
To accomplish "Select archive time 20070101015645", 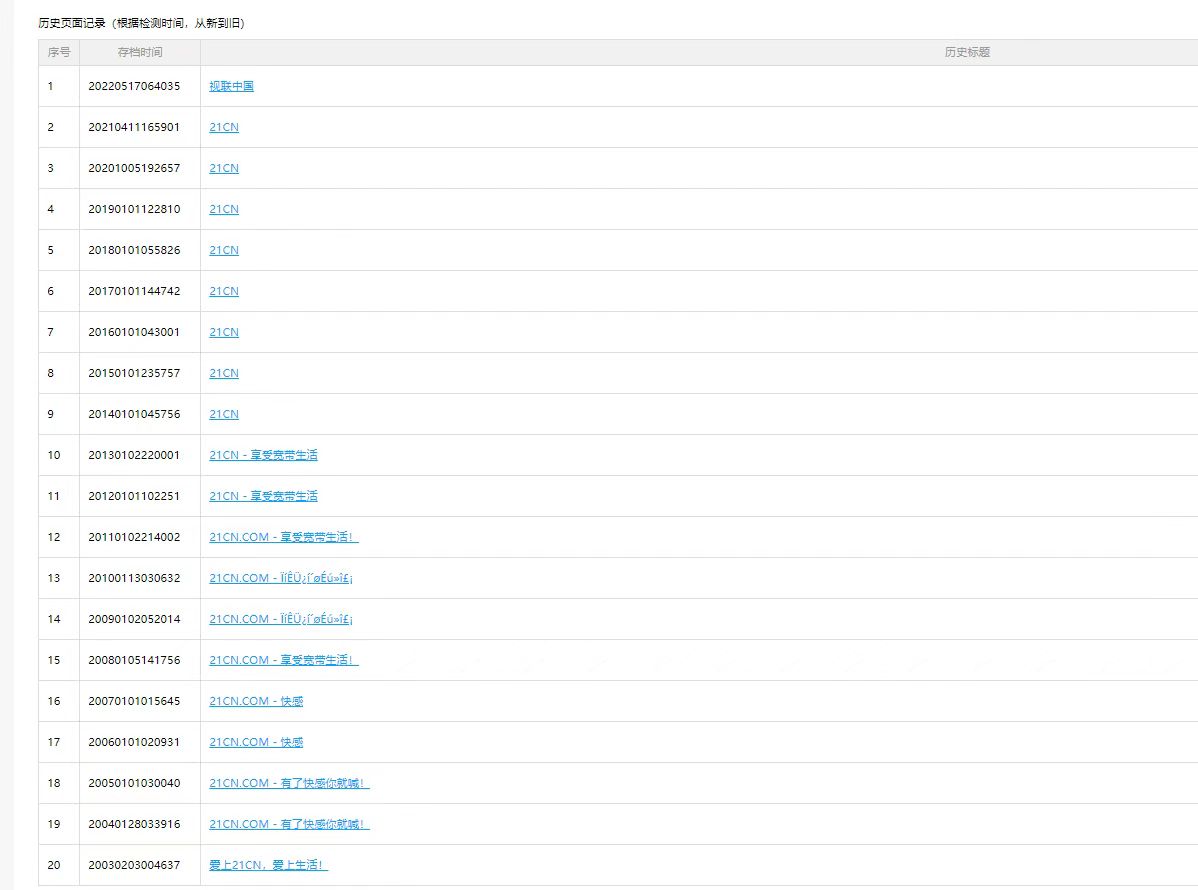I will pos(134,701).
